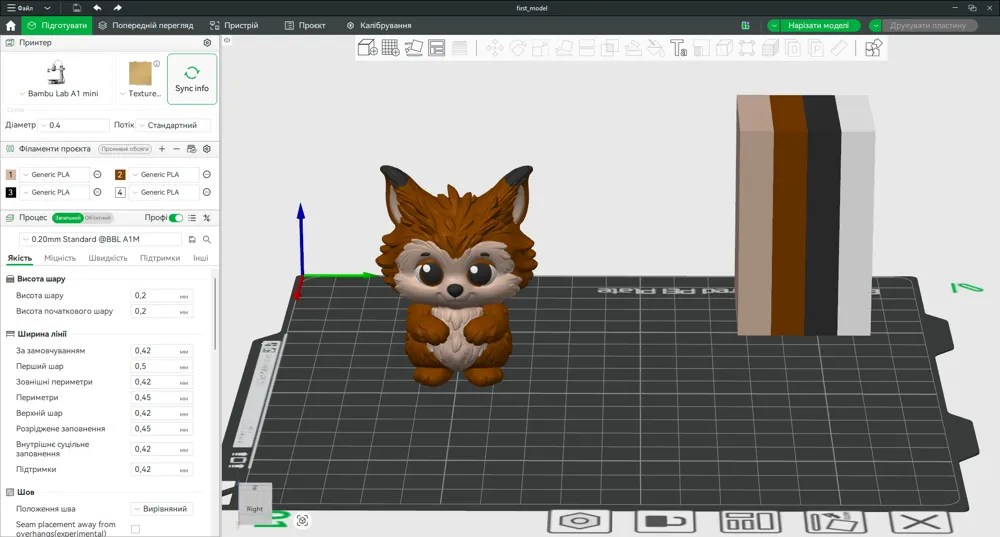
Task: Open the Підтримки settings tab
Action: tap(160, 258)
